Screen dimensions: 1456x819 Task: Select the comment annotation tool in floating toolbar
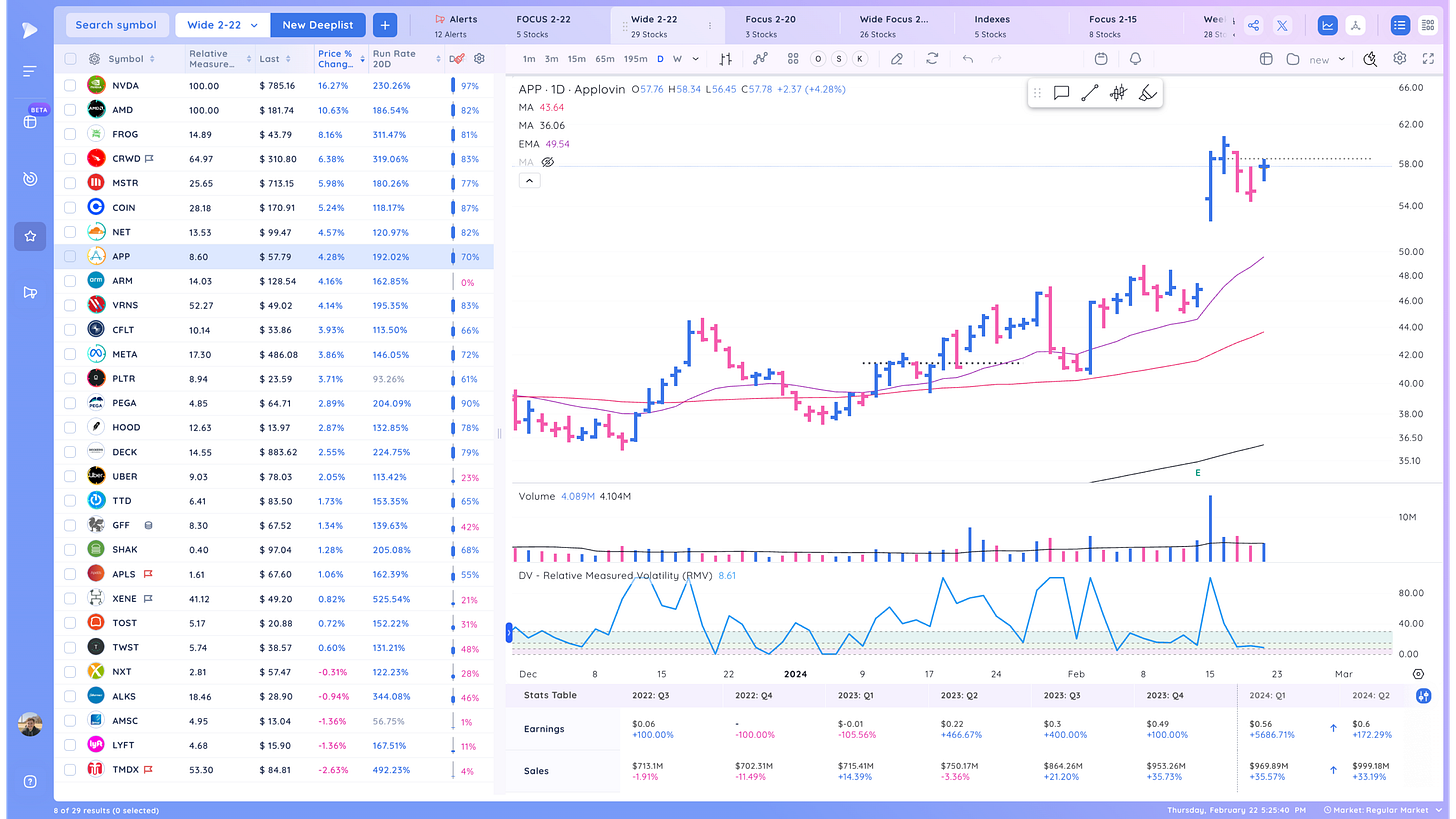(x=1062, y=93)
